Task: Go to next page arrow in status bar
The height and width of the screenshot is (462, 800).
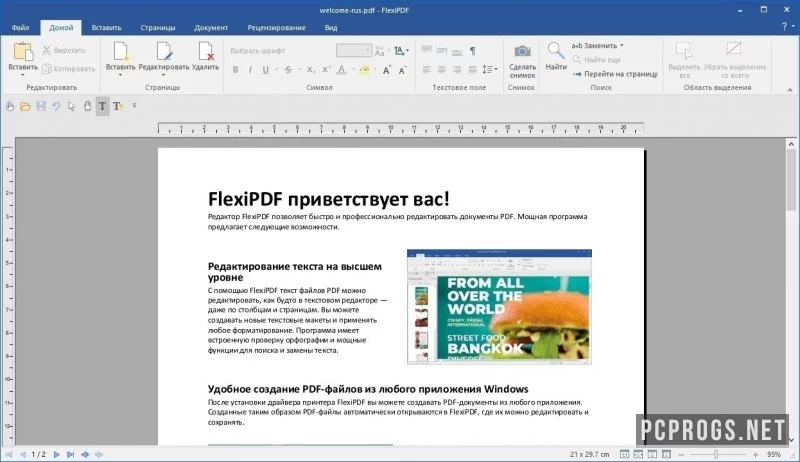Action: coord(57,454)
